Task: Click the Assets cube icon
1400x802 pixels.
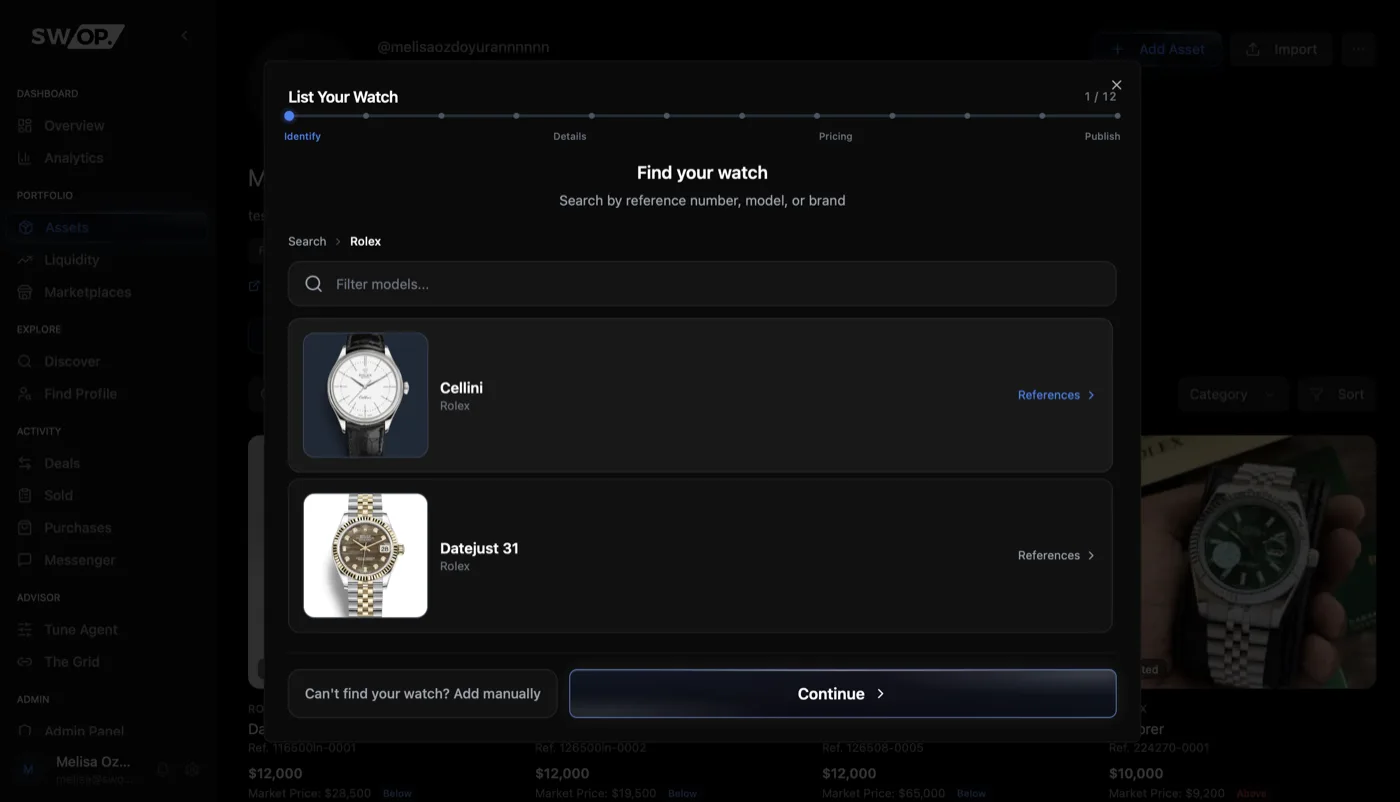Action: 25,228
